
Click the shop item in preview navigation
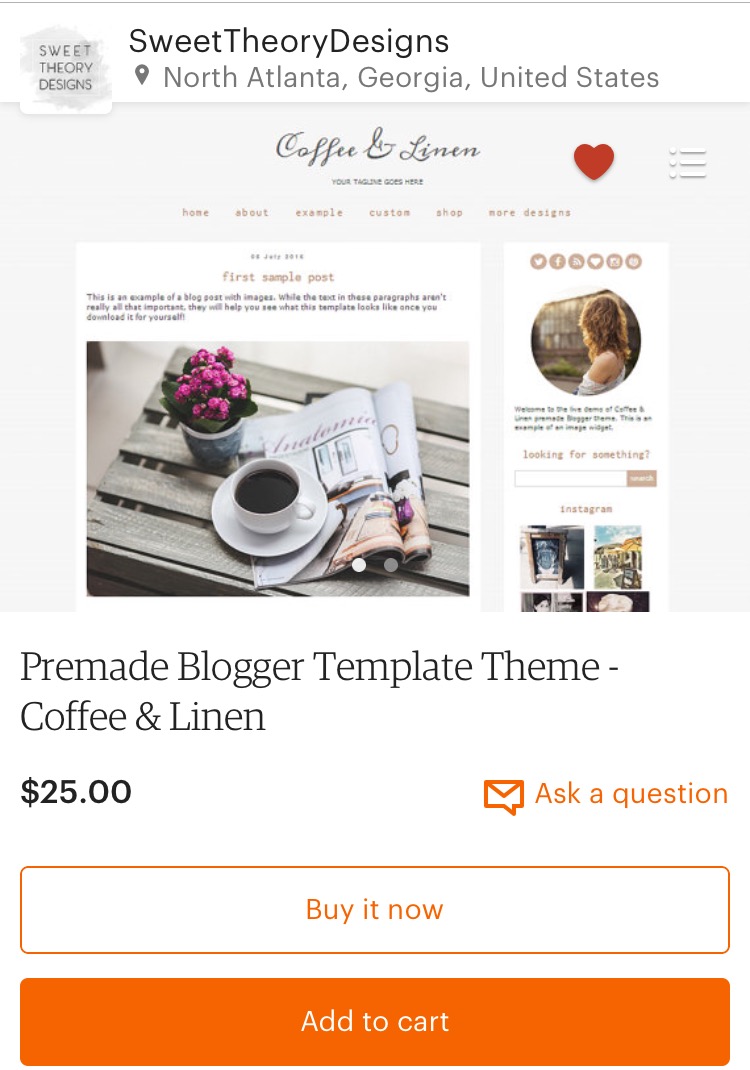[449, 212]
